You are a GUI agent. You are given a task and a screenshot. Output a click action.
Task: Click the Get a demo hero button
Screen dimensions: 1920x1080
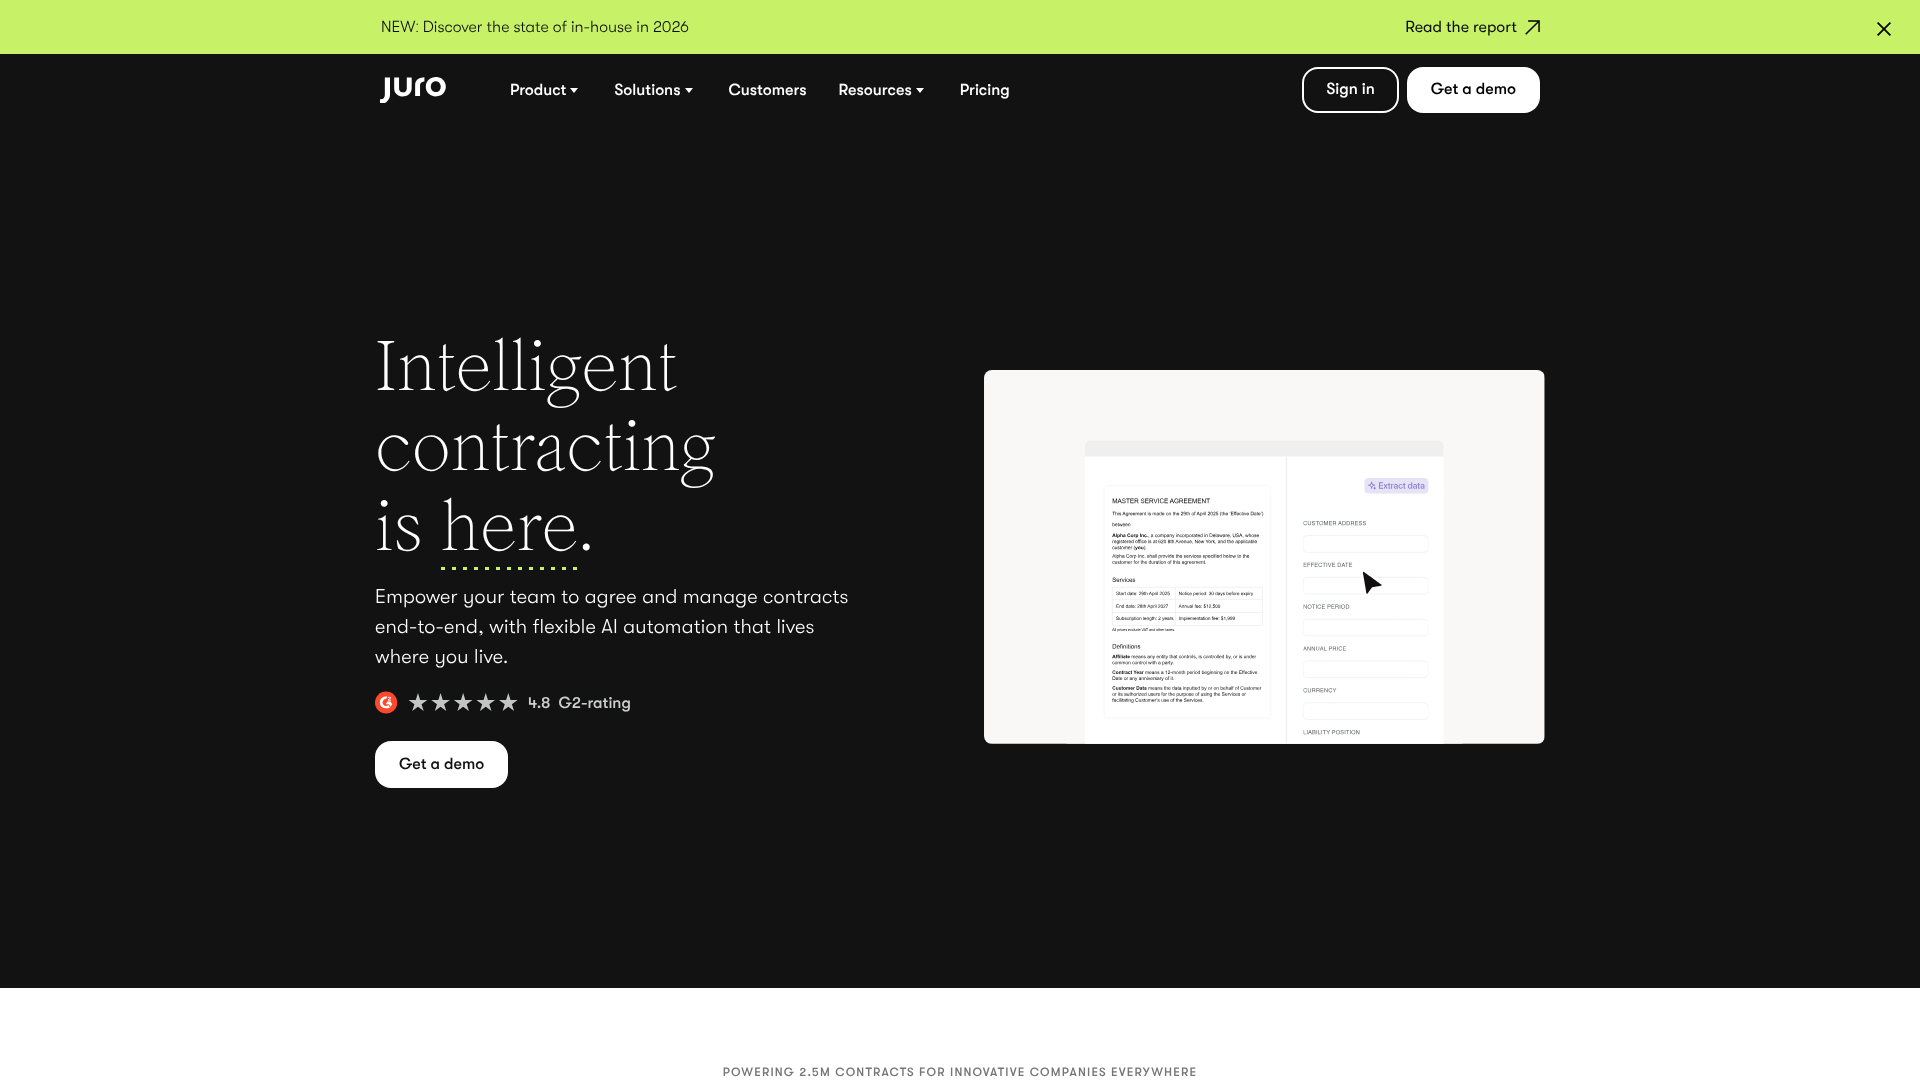440,763
